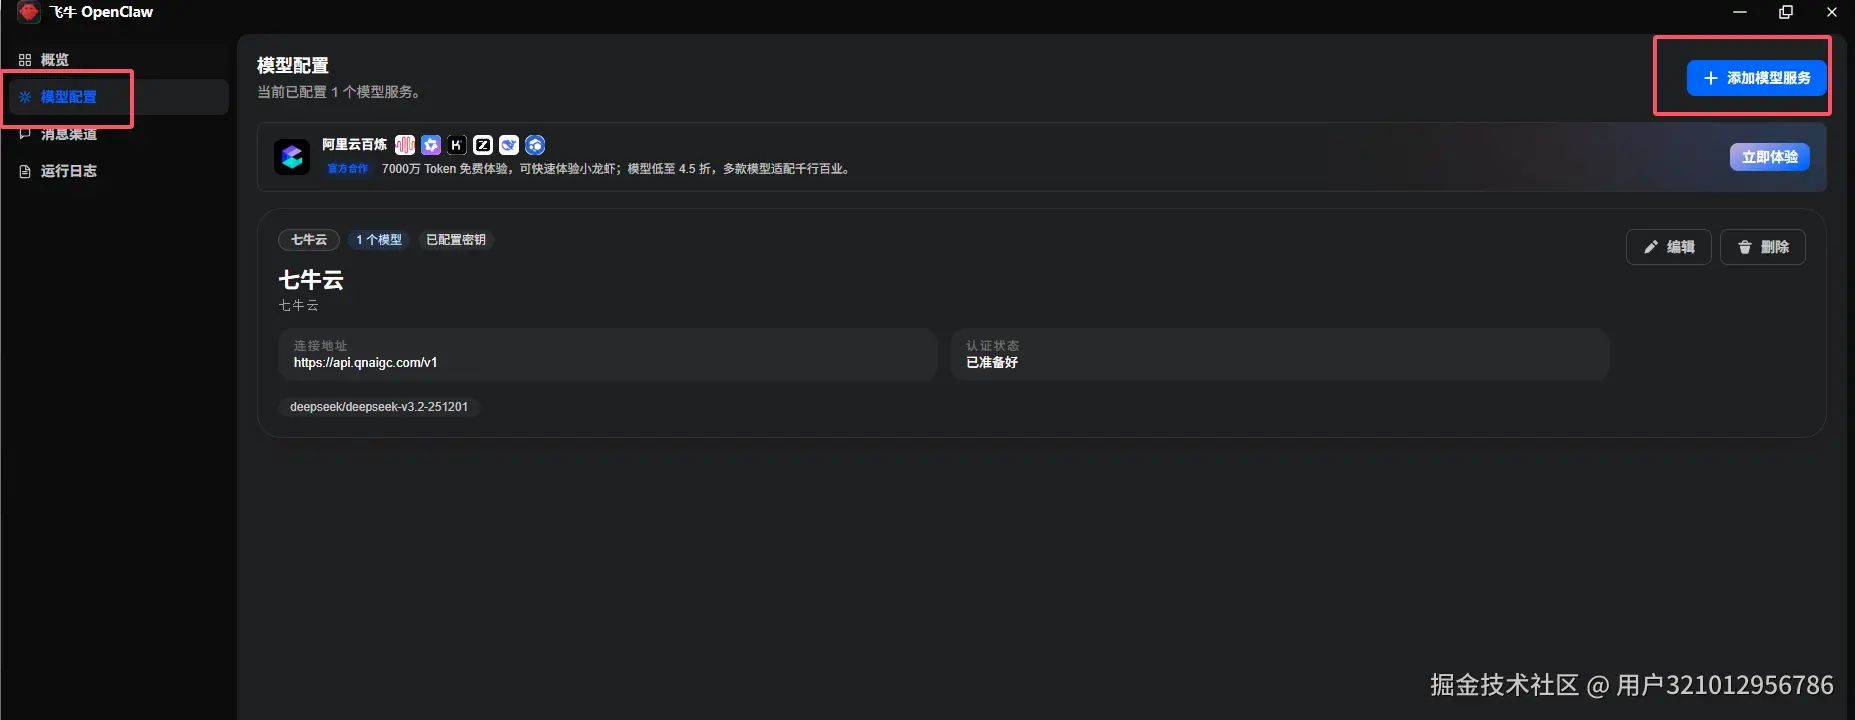Click the 飞牛 OpenClaw app logo
This screenshot has height=720, width=1855.
[x=29, y=12]
